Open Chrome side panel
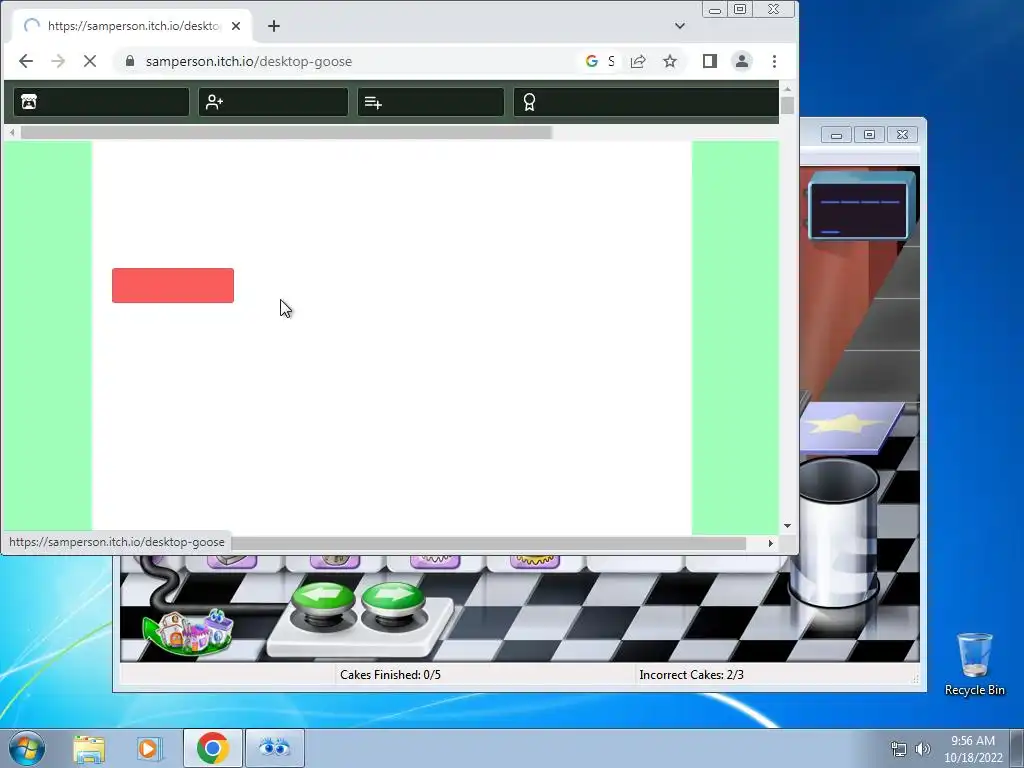 [x=710, y=61]
